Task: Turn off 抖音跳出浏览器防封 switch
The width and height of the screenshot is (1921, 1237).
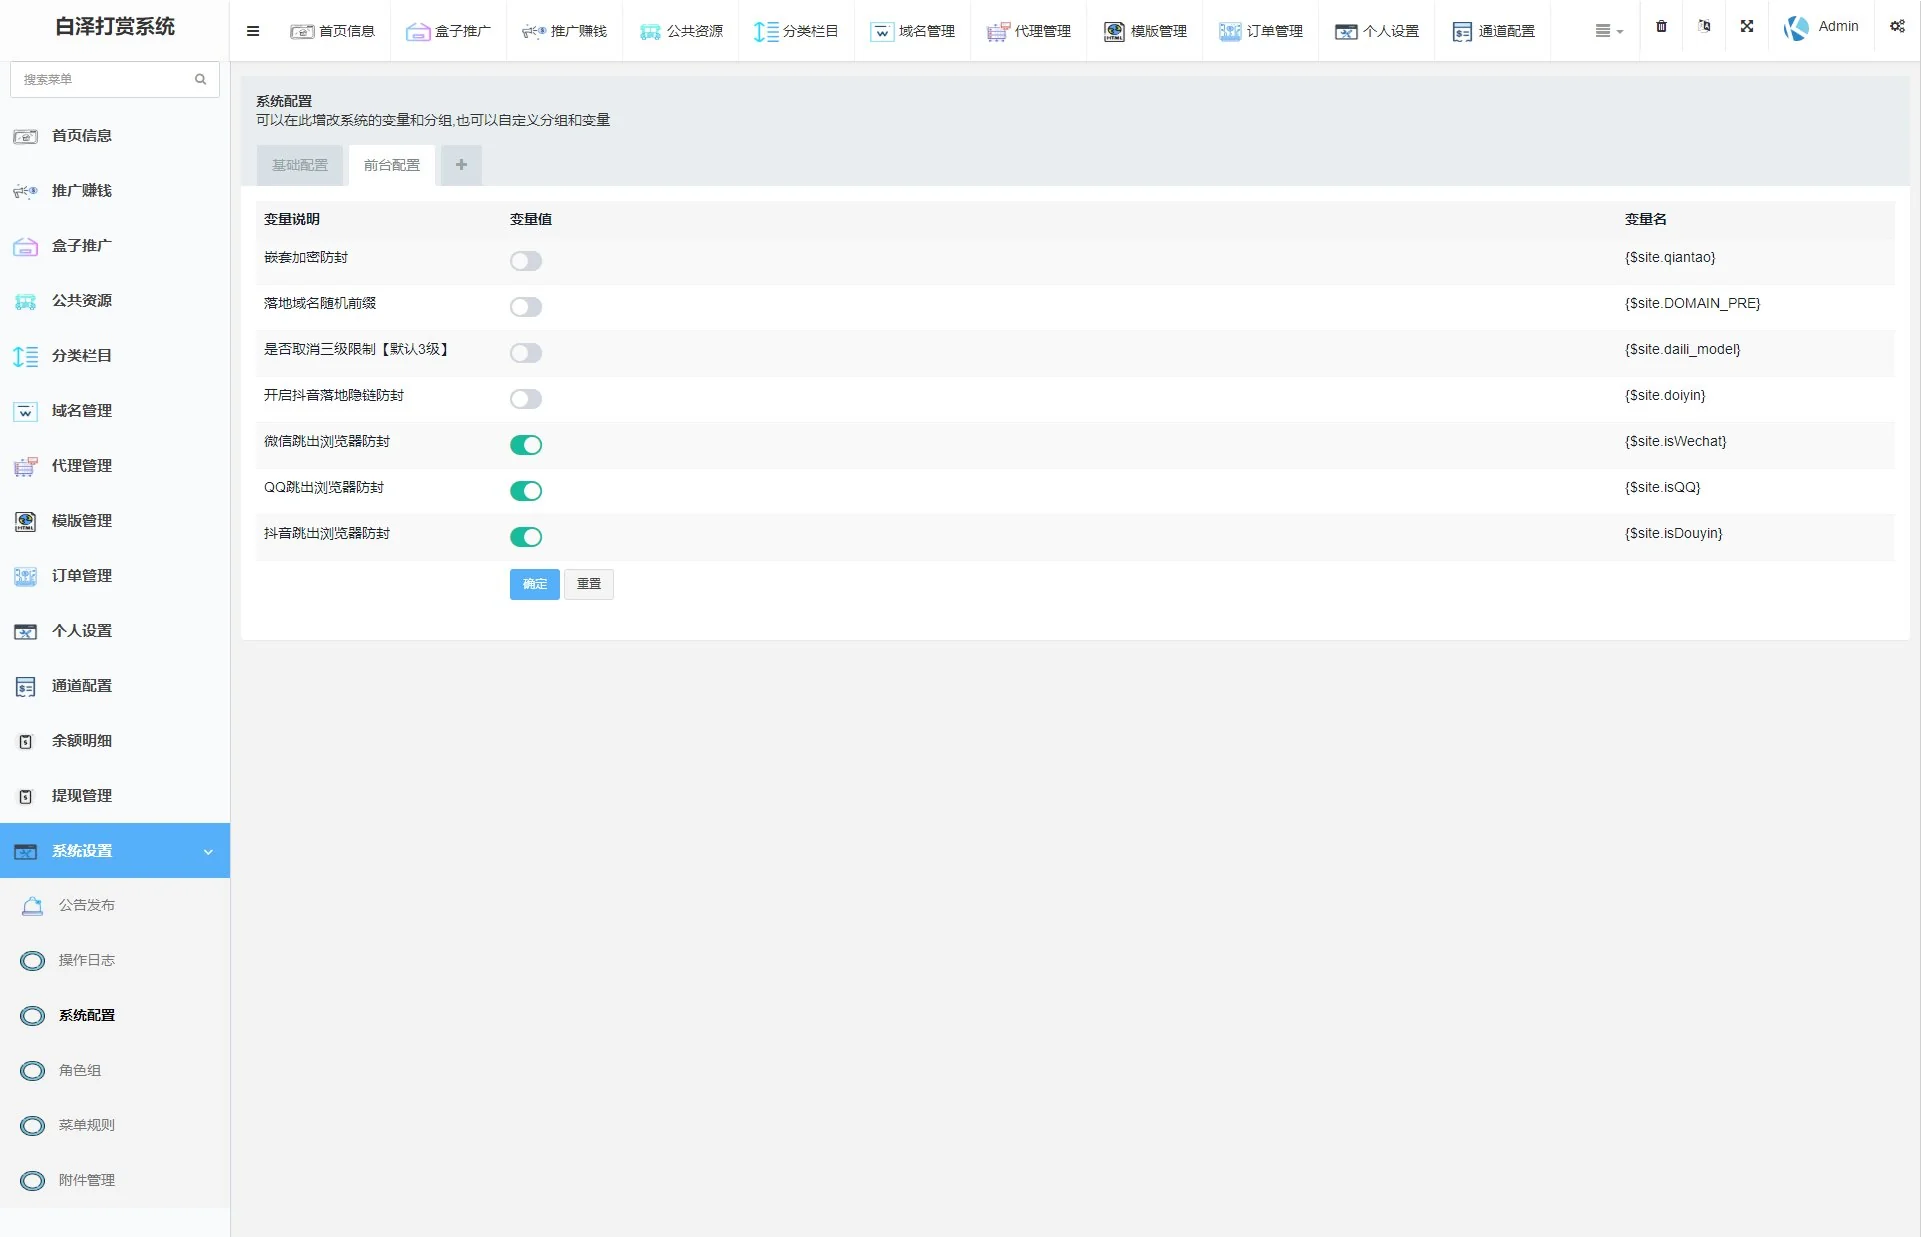Action: (526, 537)
